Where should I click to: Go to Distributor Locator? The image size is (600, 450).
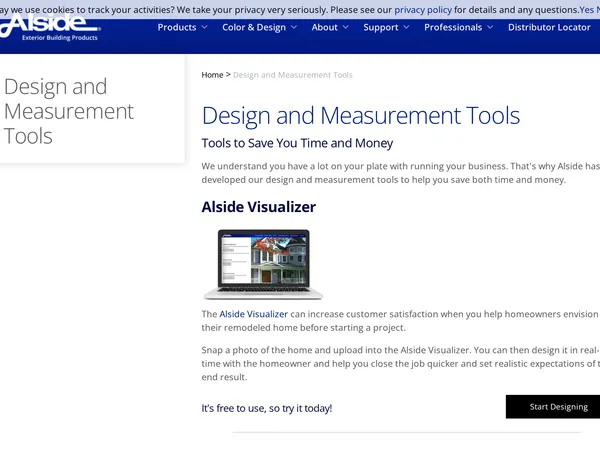coord(549,28)
